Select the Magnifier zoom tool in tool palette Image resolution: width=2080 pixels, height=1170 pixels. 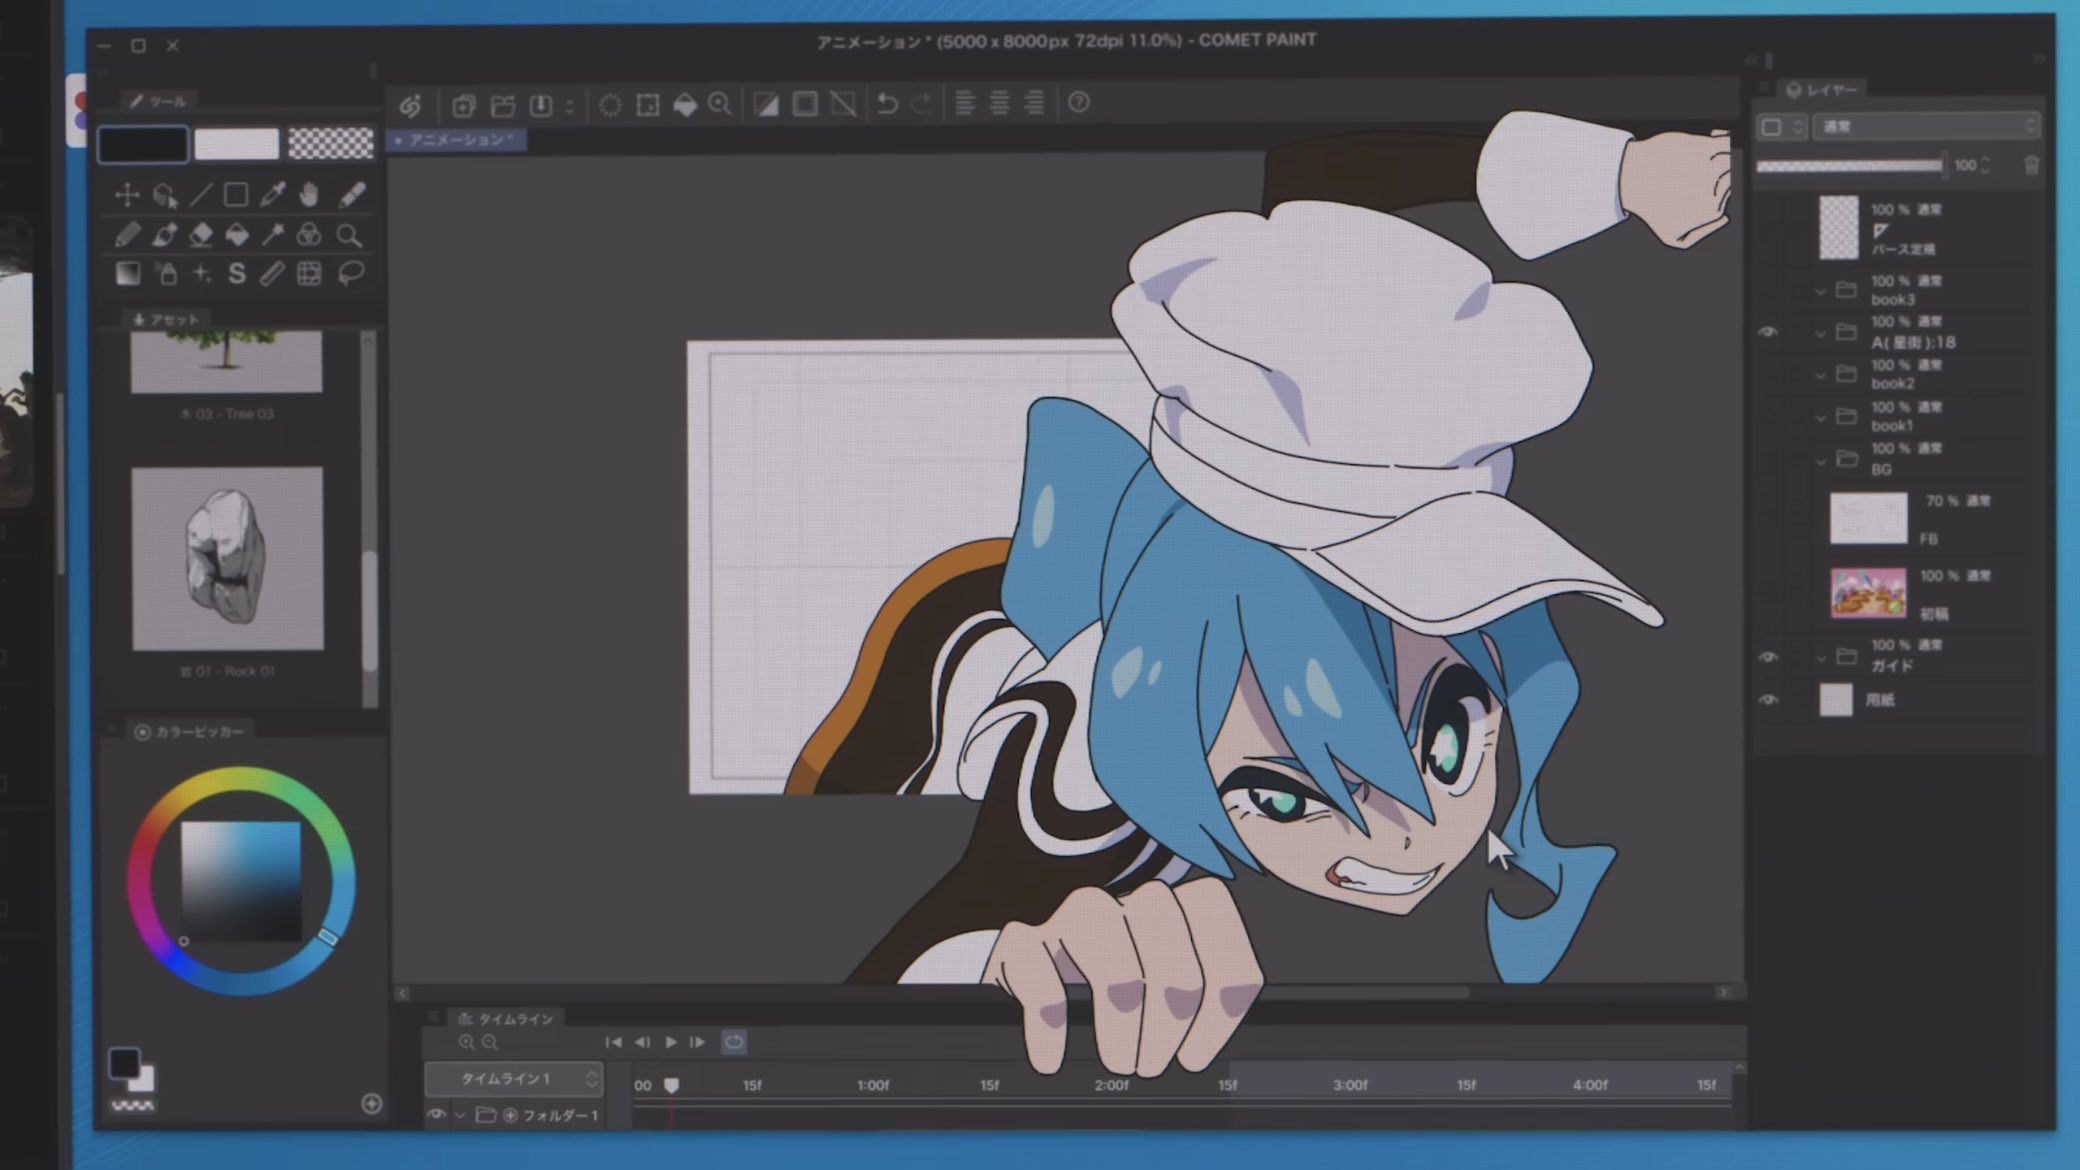click(x=349, y=235)
